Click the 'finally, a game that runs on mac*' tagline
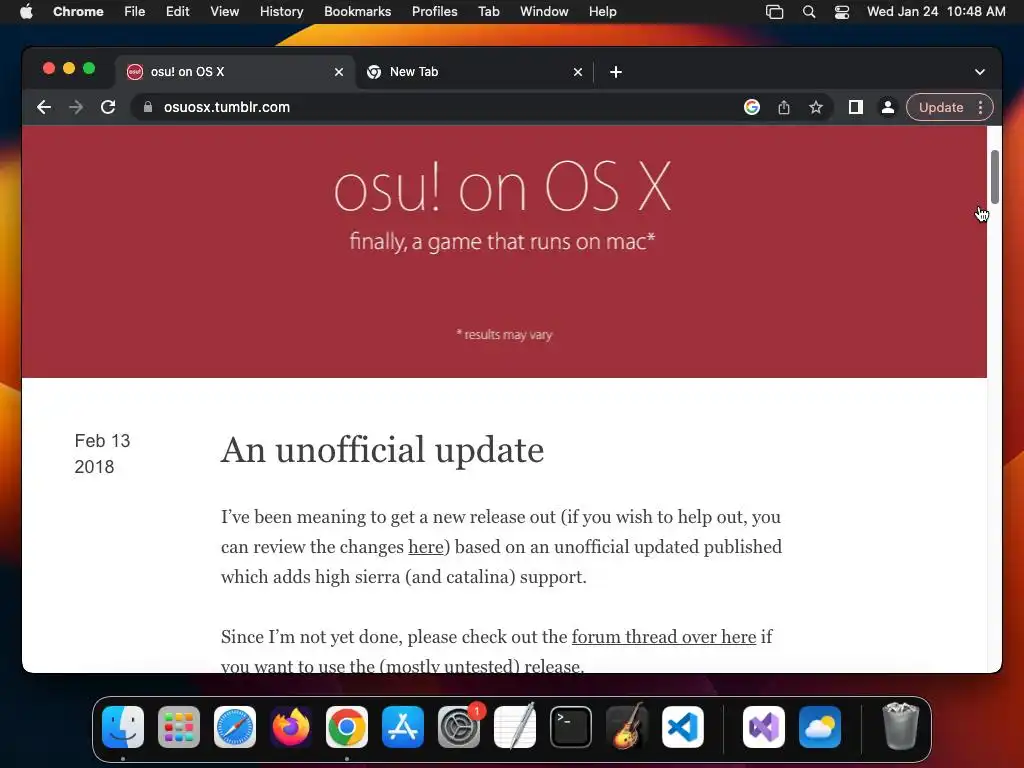This screenshot has height=768, width=1024. click(x=502, y=242)
